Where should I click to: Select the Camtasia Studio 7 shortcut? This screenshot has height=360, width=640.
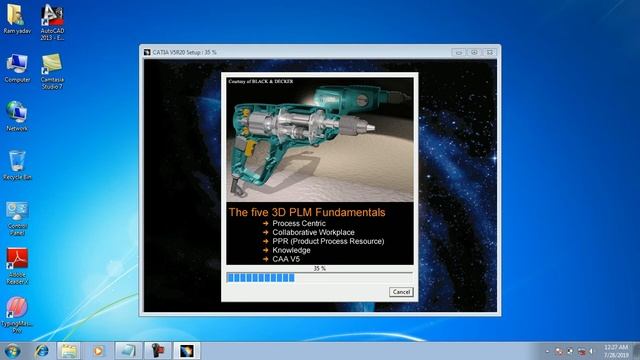[52, 71]
